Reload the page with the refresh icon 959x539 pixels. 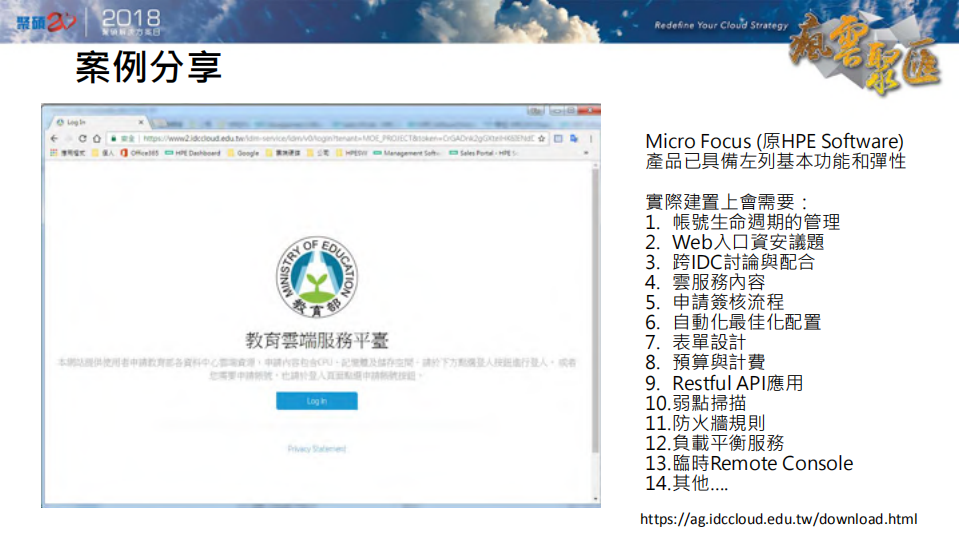pyautogui.click(x=82, y=139)
